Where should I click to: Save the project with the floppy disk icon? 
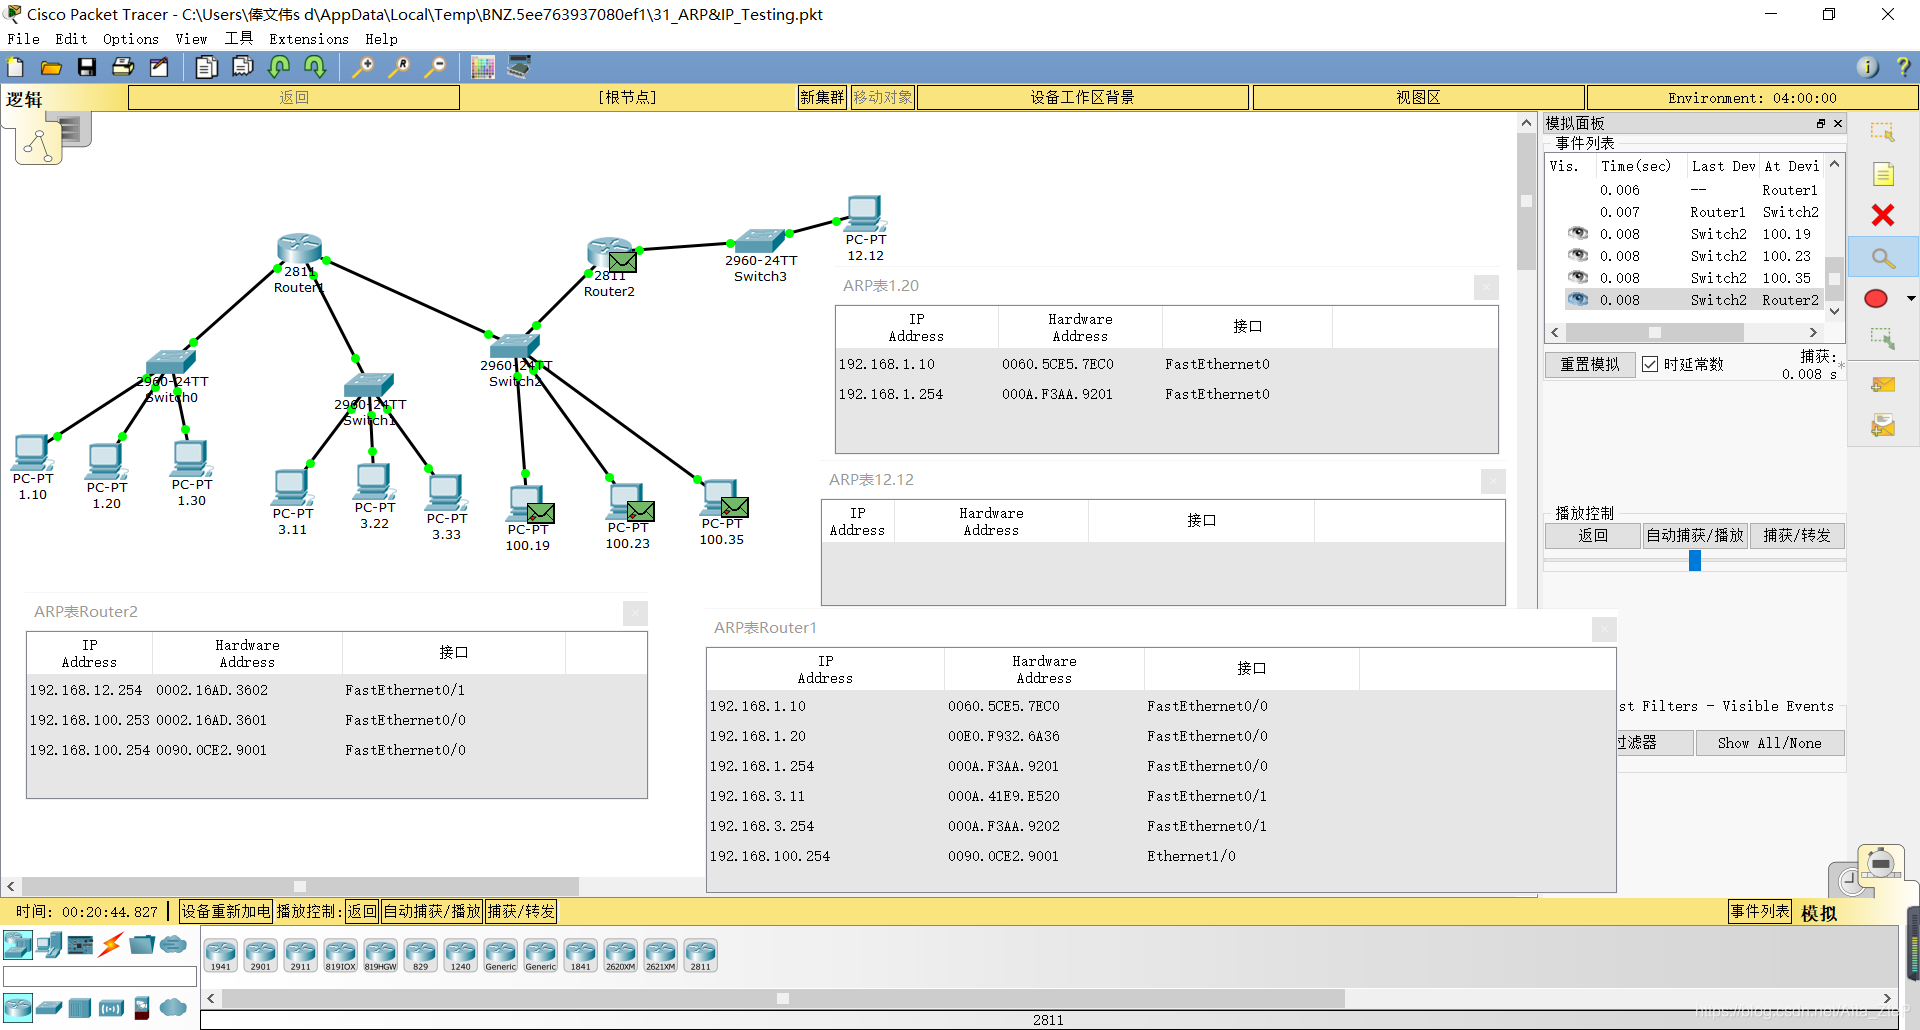(87, 67)
